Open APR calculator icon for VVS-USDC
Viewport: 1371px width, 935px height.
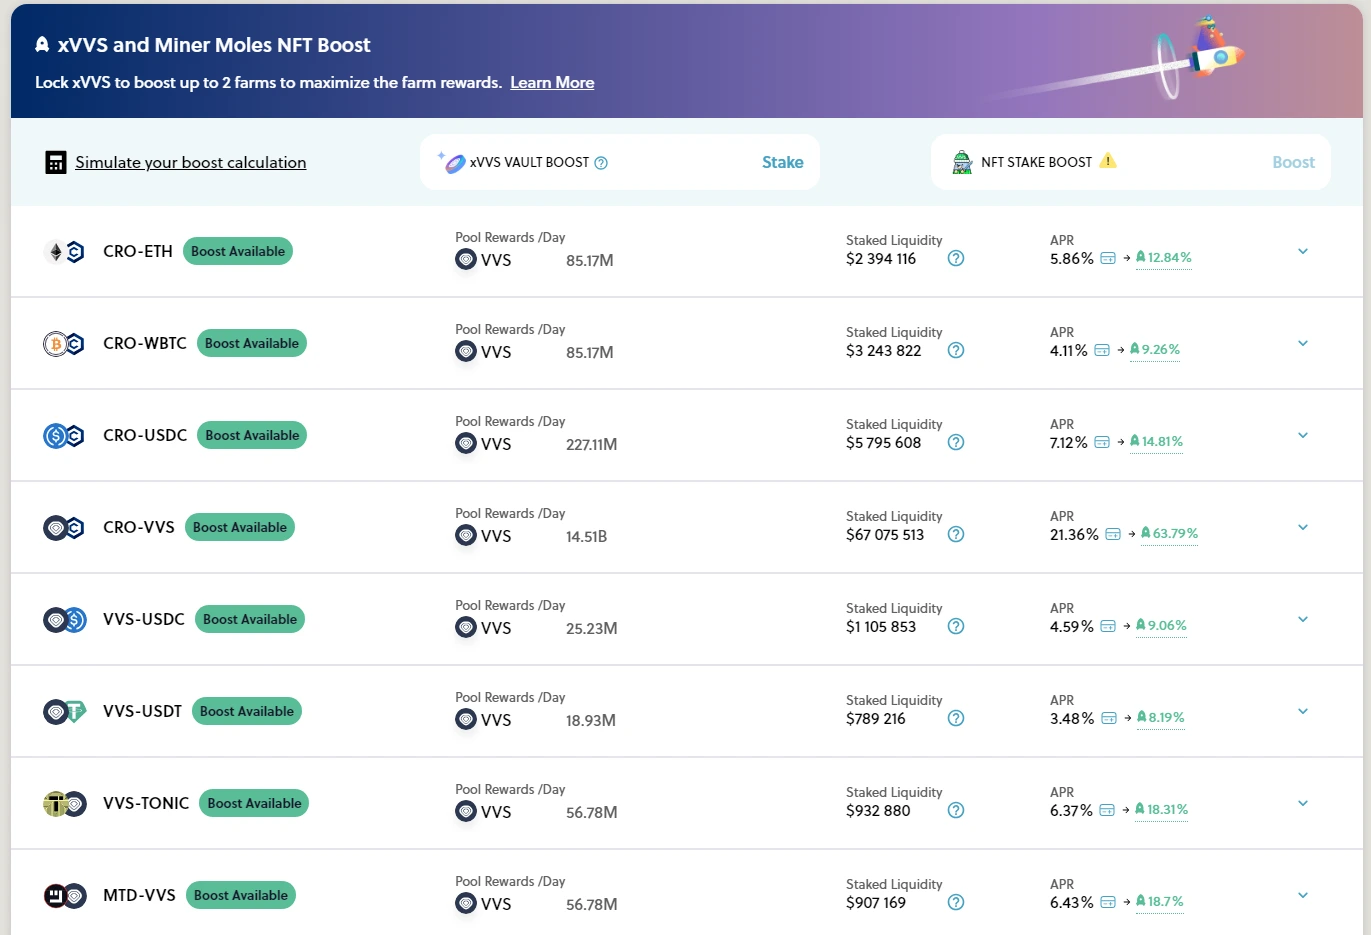coord(1108,627)
